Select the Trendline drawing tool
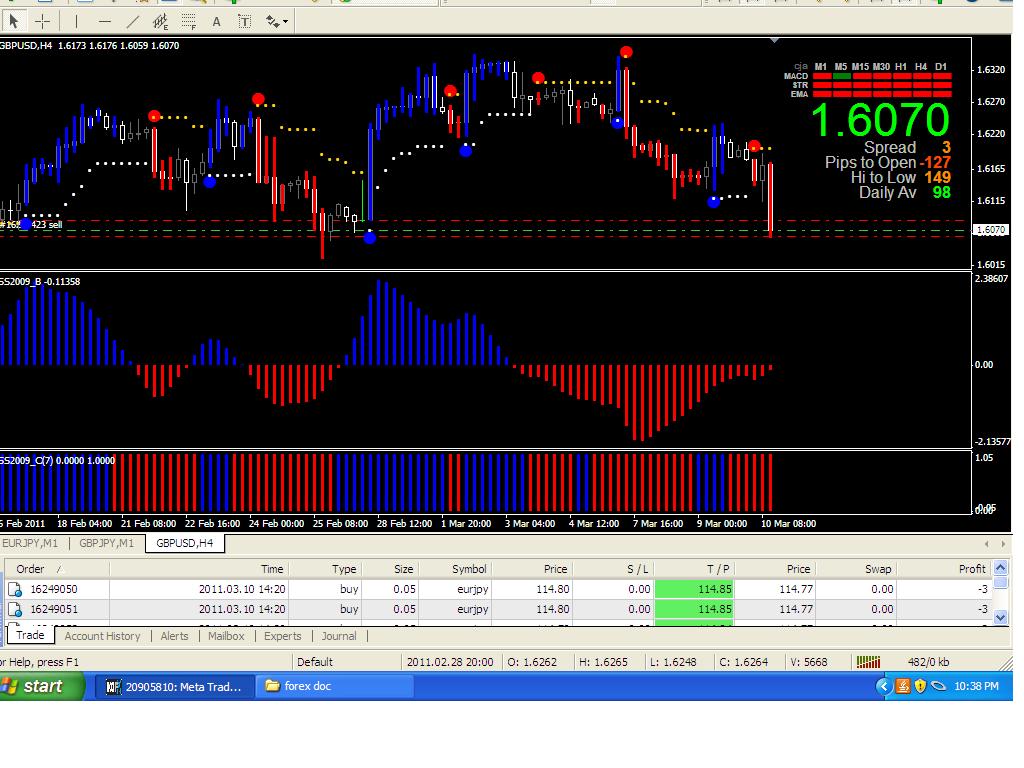The image size is (1024, 768). coord(133,22)
